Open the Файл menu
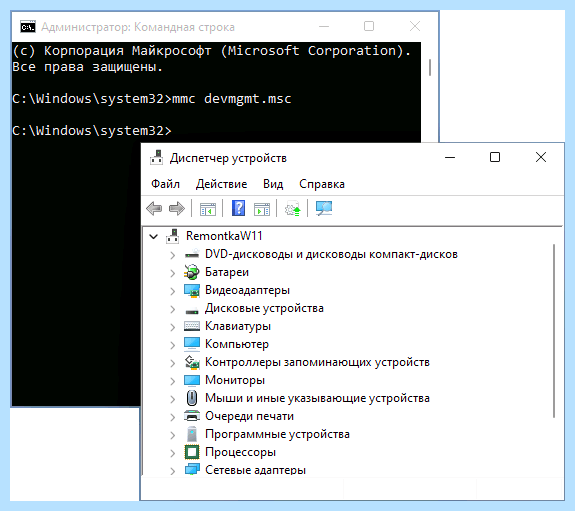575x511 pixels. pos(165,184)
